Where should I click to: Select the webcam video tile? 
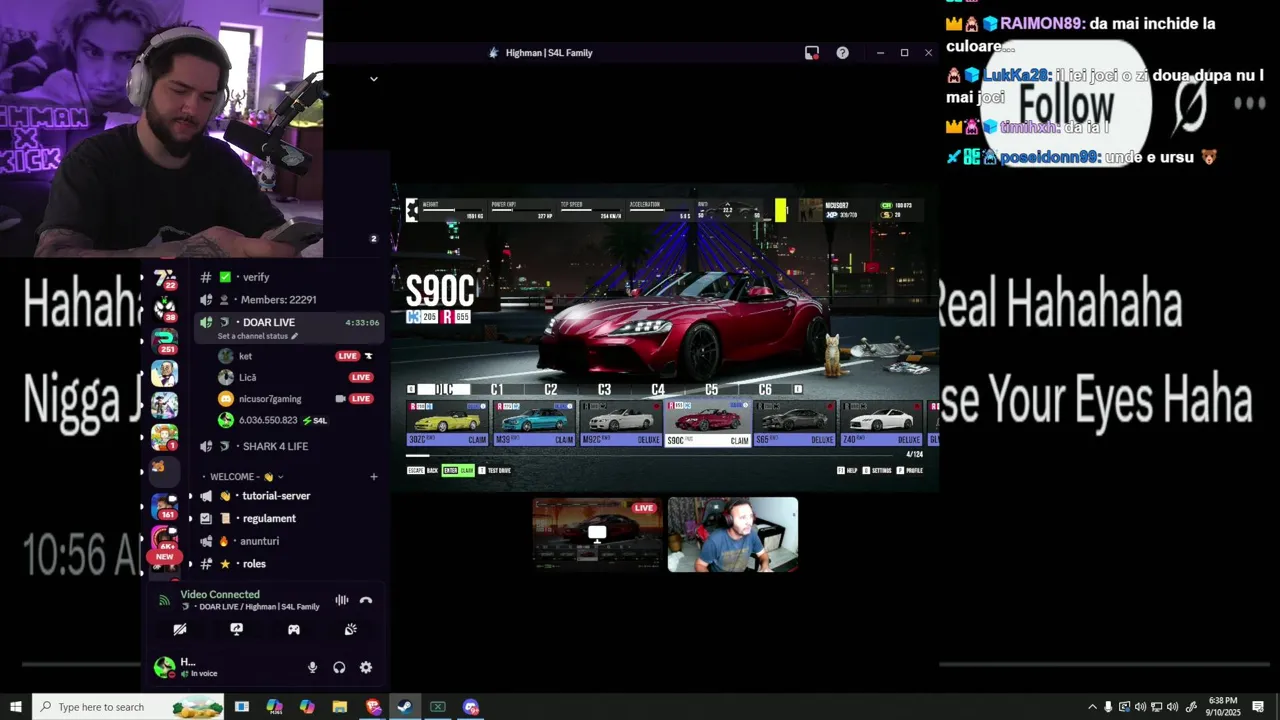tap(733, 535)
